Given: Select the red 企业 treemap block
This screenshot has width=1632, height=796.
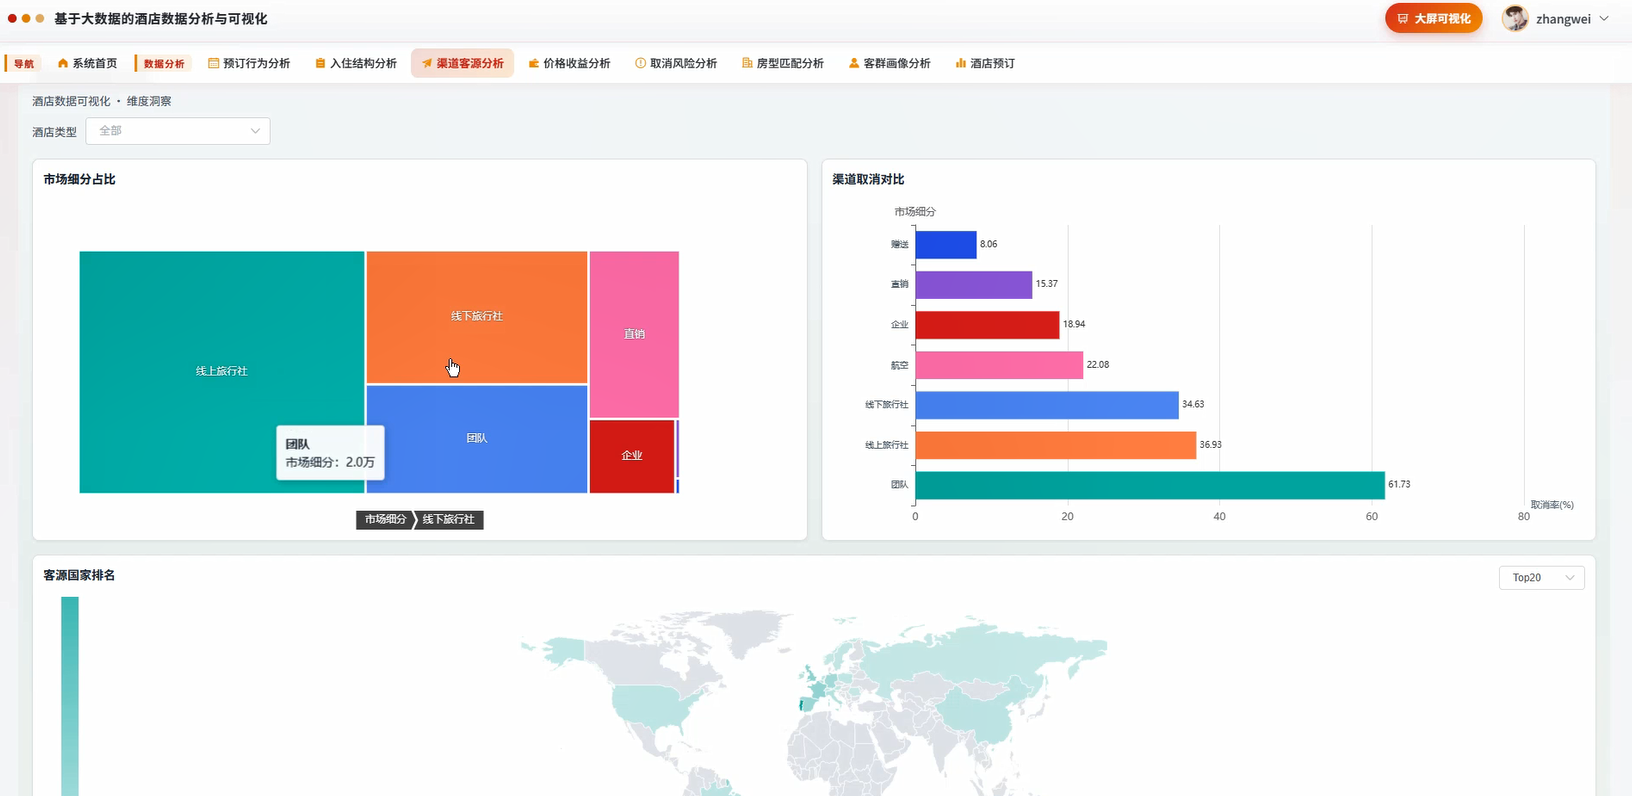Looking at the screenshot, I should [x=632, y=456].
